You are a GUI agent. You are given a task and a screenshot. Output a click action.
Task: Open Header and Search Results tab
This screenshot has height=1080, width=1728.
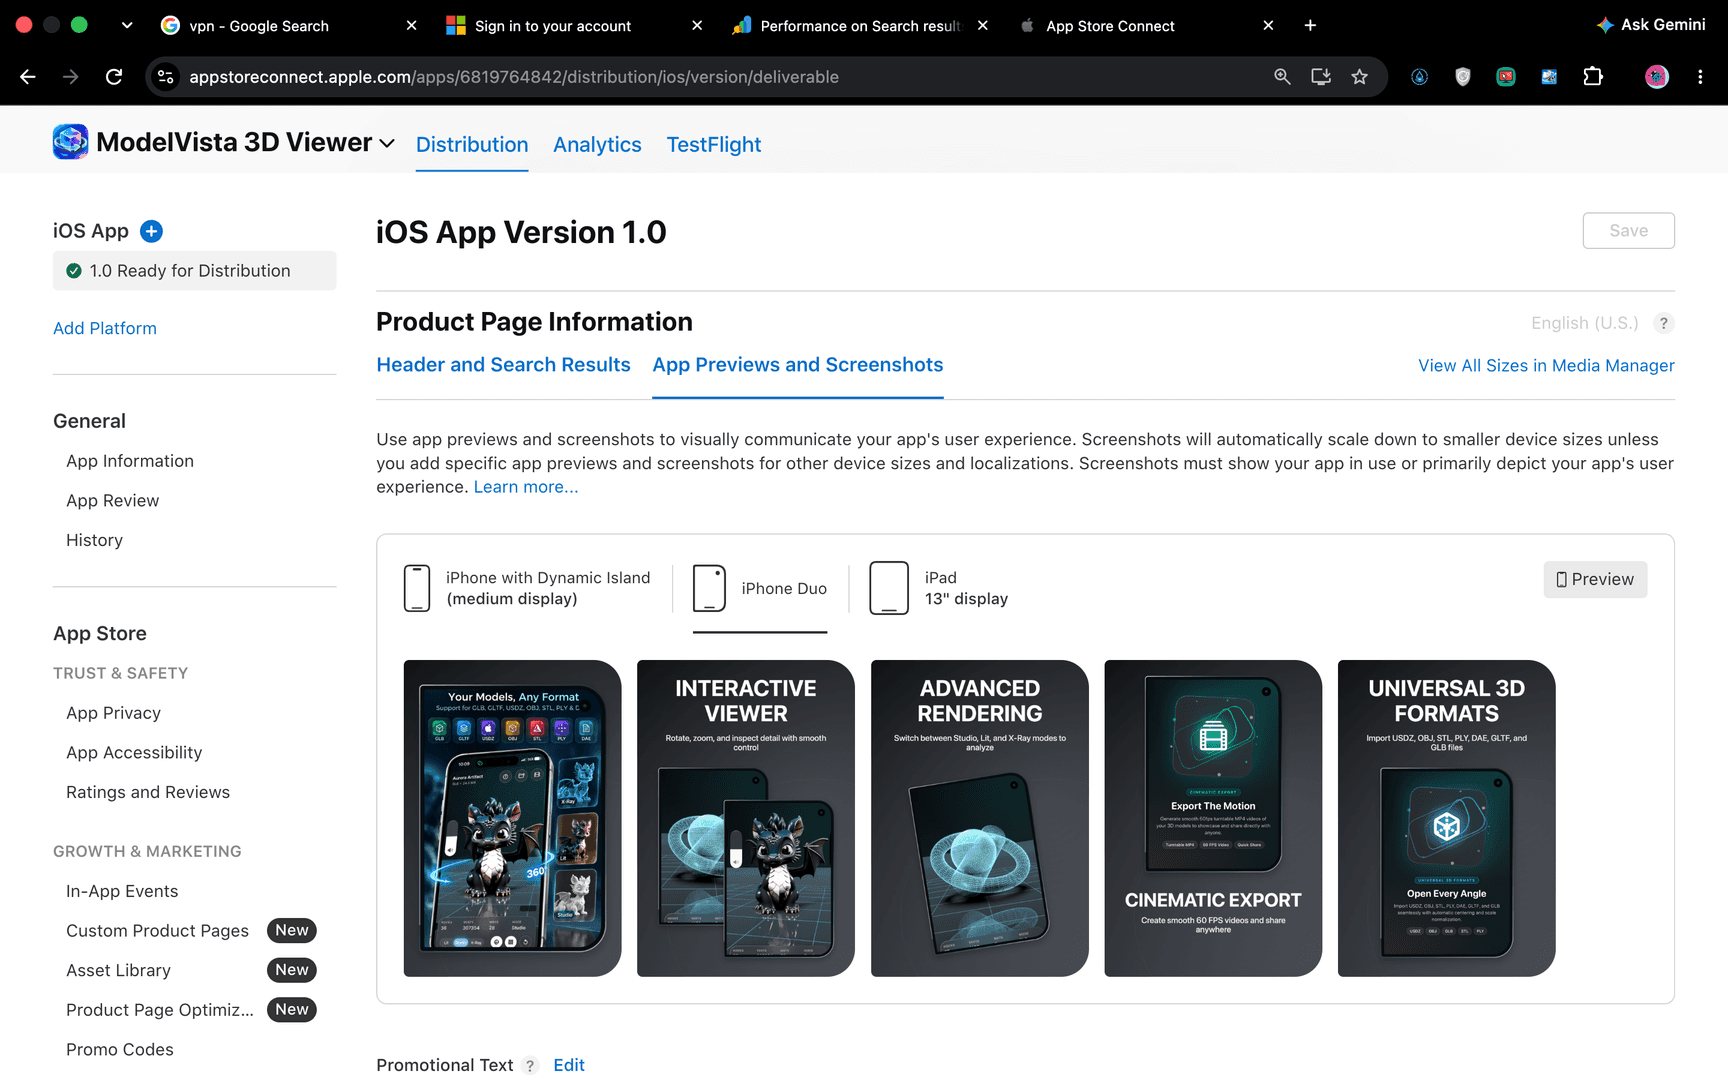pyautogui.click(x=503, y=365)
